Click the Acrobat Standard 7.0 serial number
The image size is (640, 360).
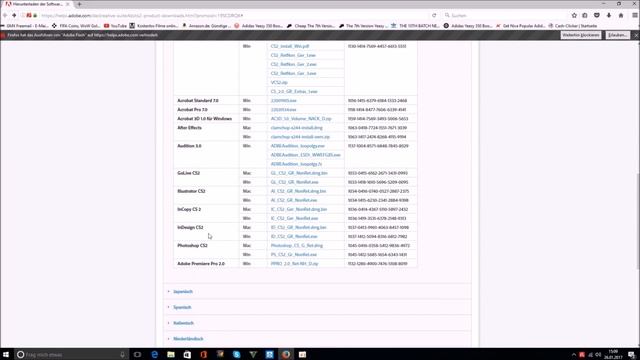click(377, 100)
